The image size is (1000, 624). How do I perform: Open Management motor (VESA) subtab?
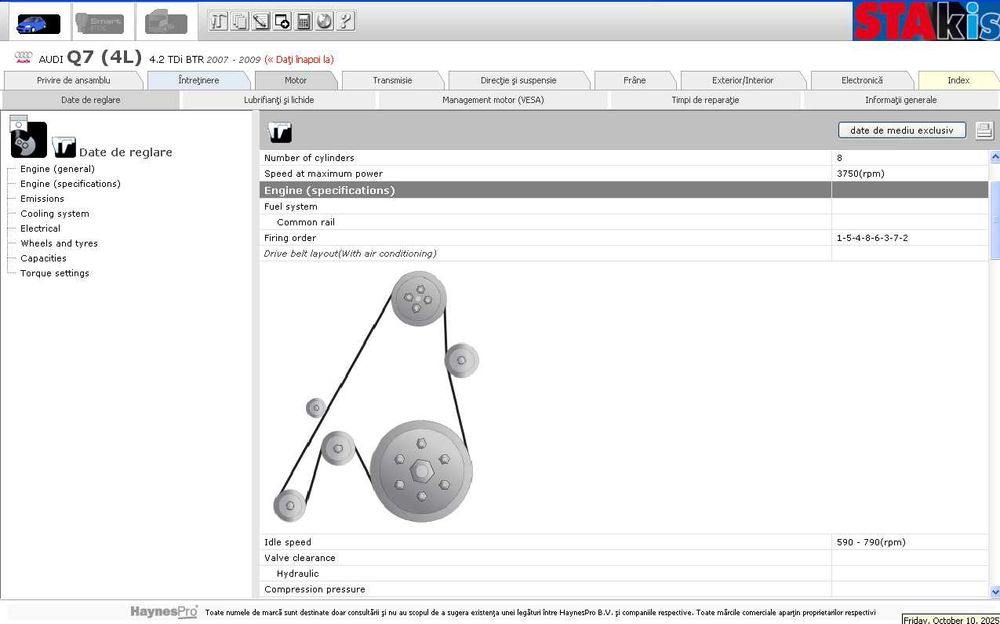[493, 100]
